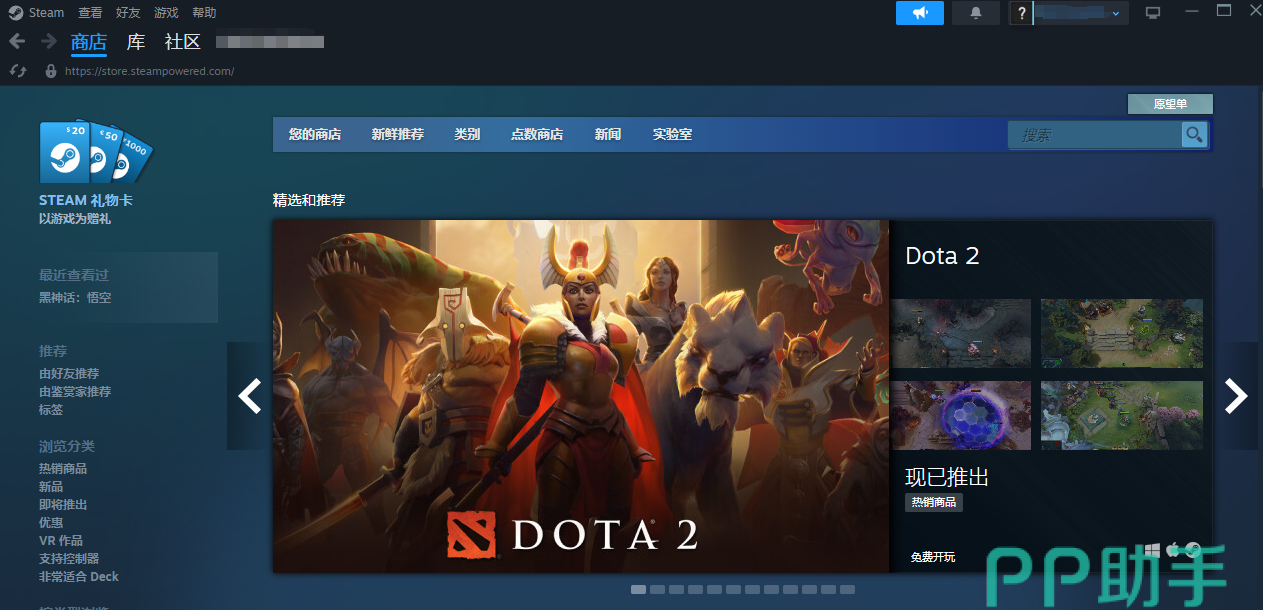Image resolution: width=1263 pixels, height=610 pixels.
Task: Open the 查看 menu in the menu bar
Action: [90, 13]
